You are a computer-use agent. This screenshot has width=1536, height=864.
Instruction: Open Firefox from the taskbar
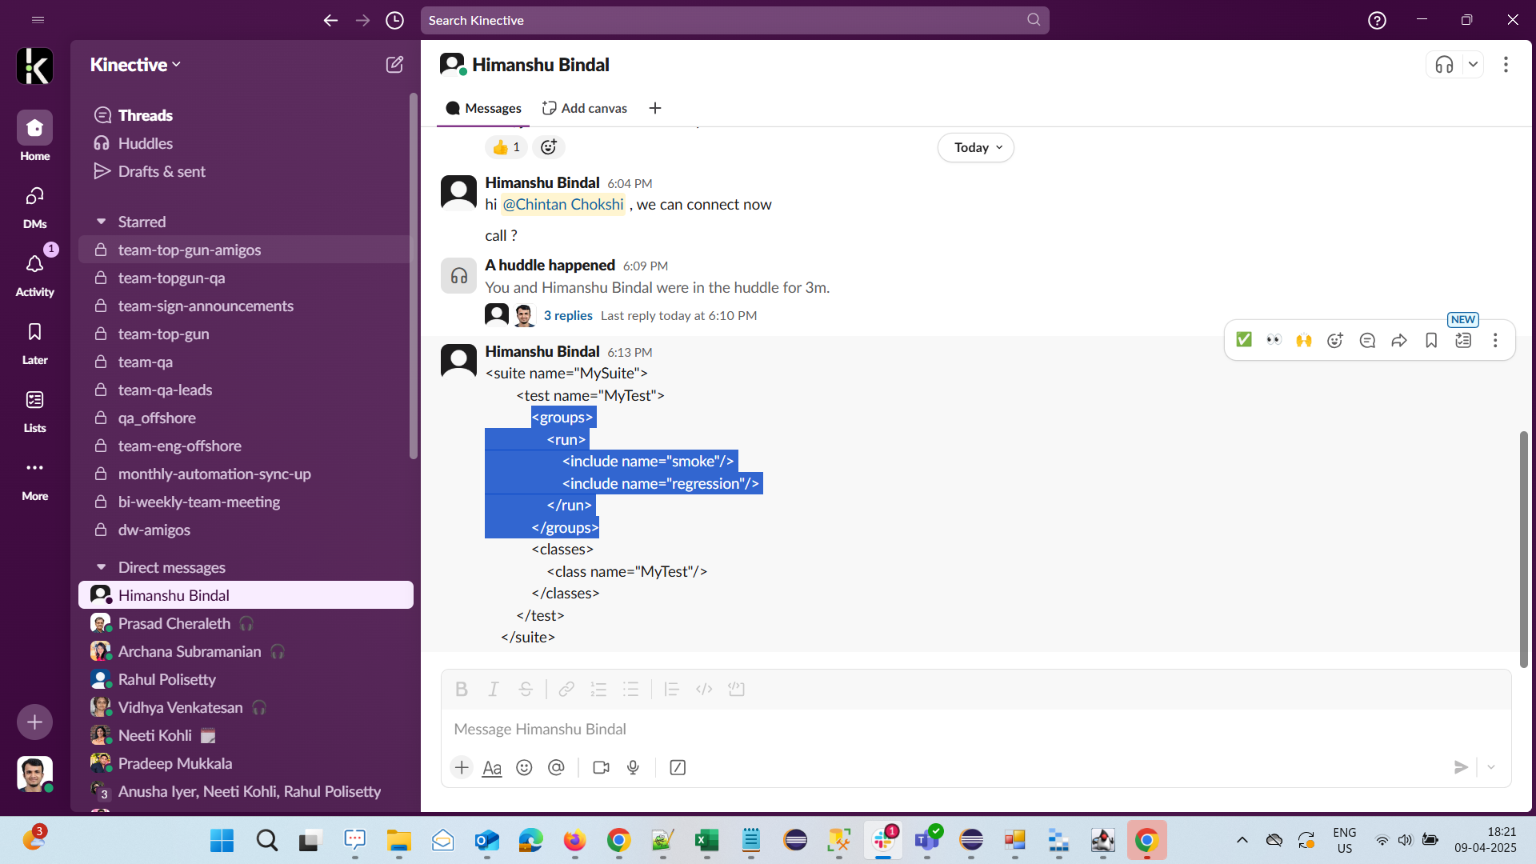click(x=575, y=840)
